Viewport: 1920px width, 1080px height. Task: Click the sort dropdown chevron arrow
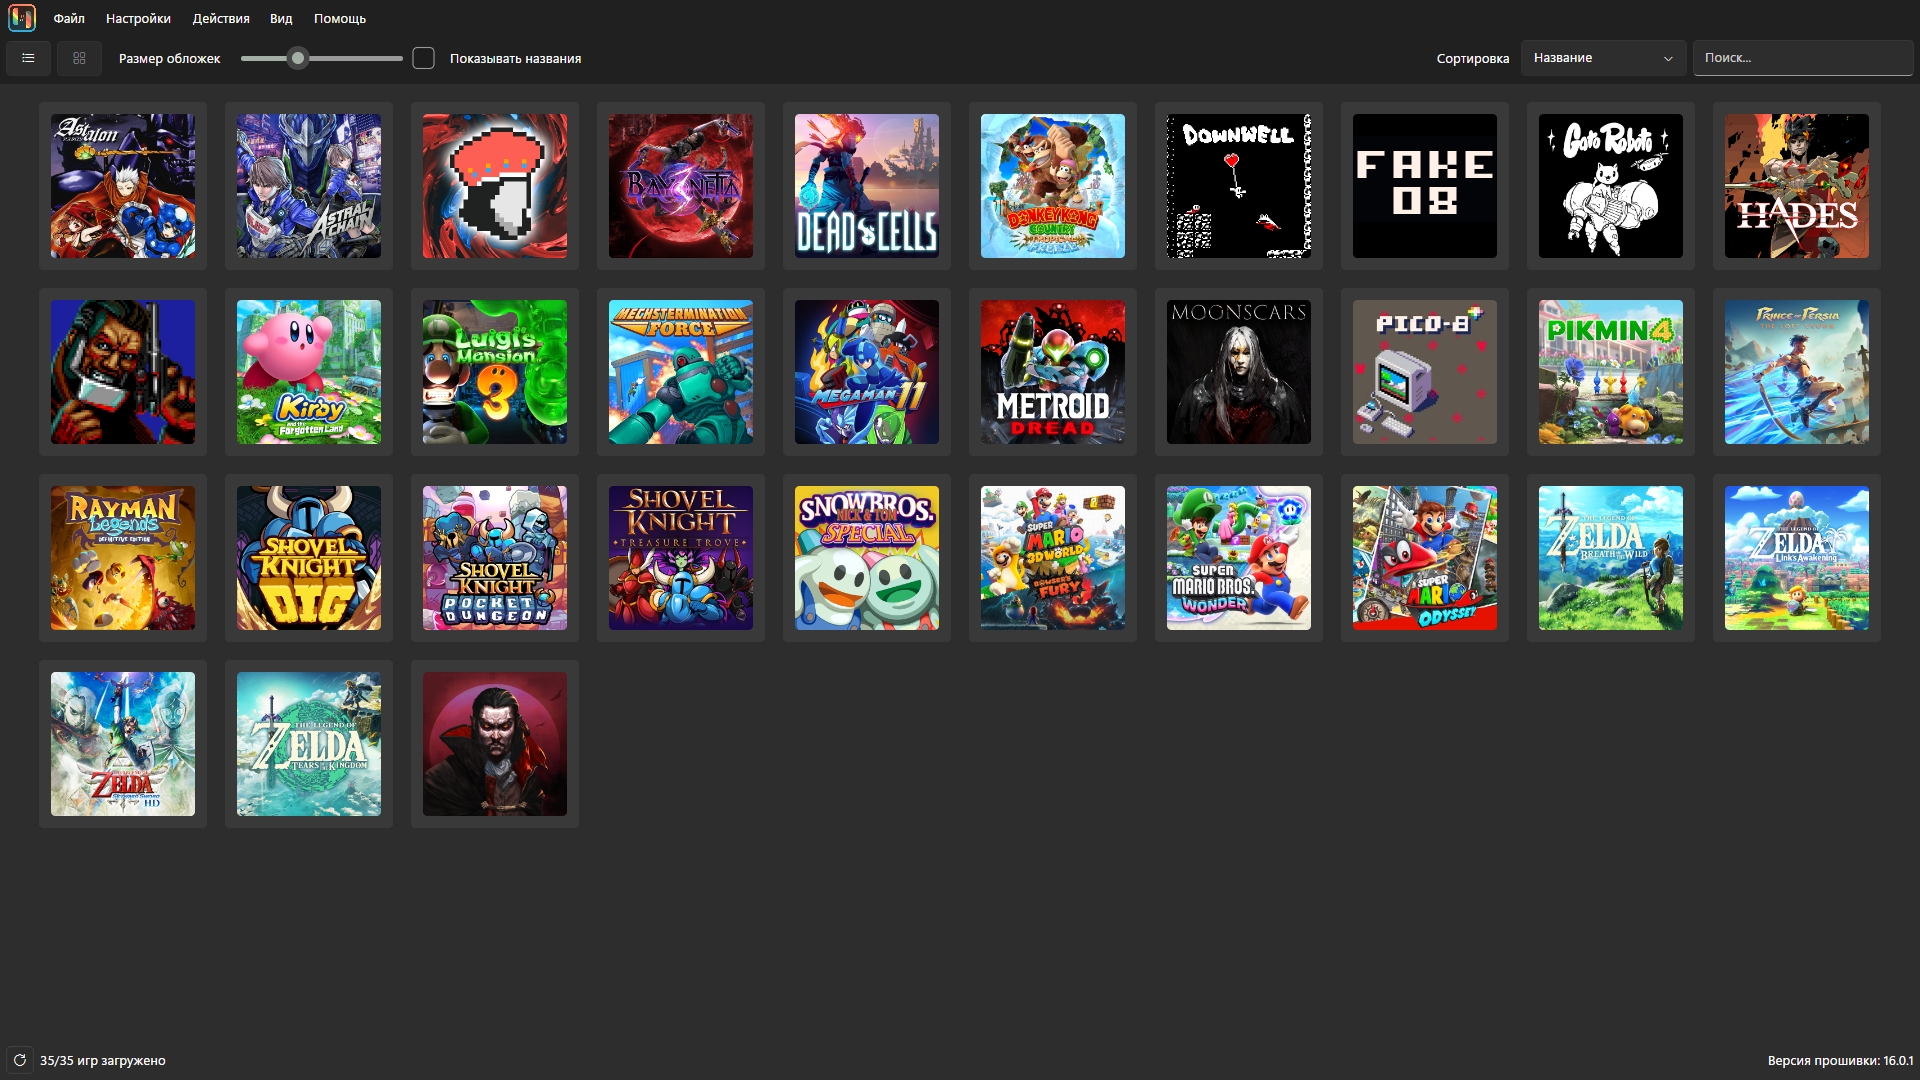tap(1668, 59)
